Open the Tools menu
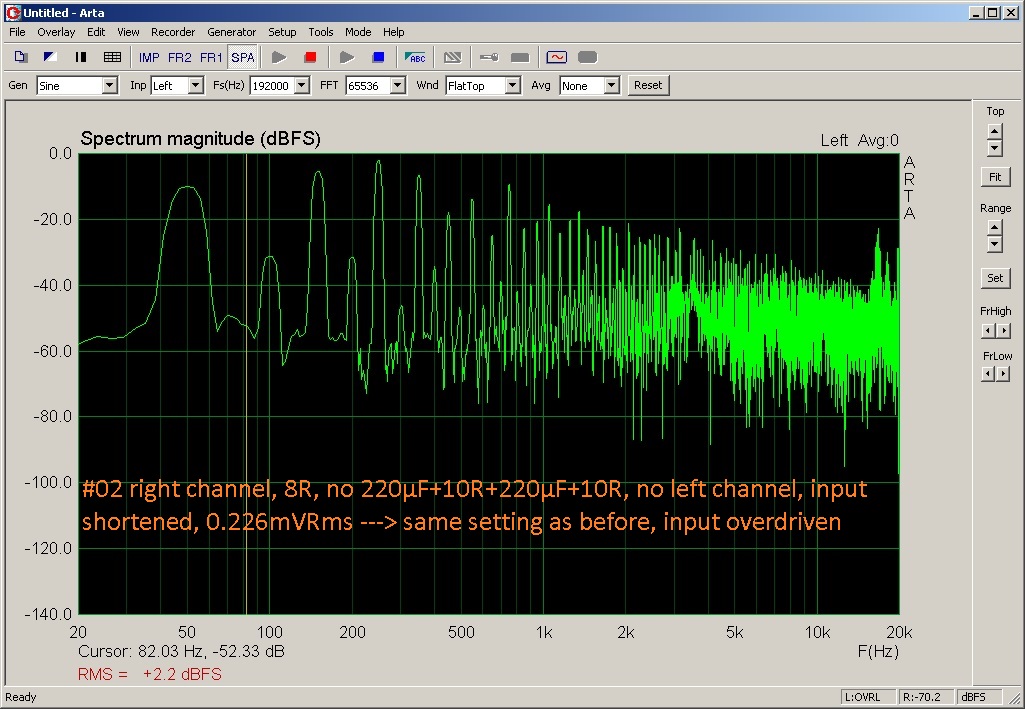Image resolution: width=1025 pixels, height=709 pixels. click(x=321, y=32)
